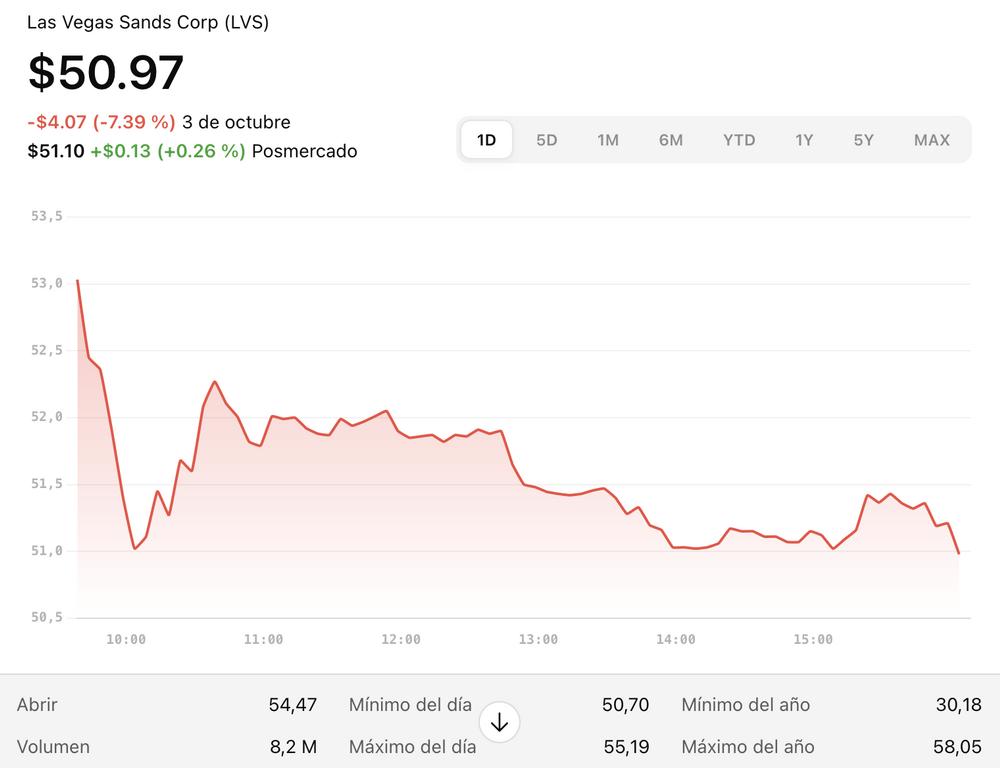Click the chart at the 13:00 mark

[539, 489]
